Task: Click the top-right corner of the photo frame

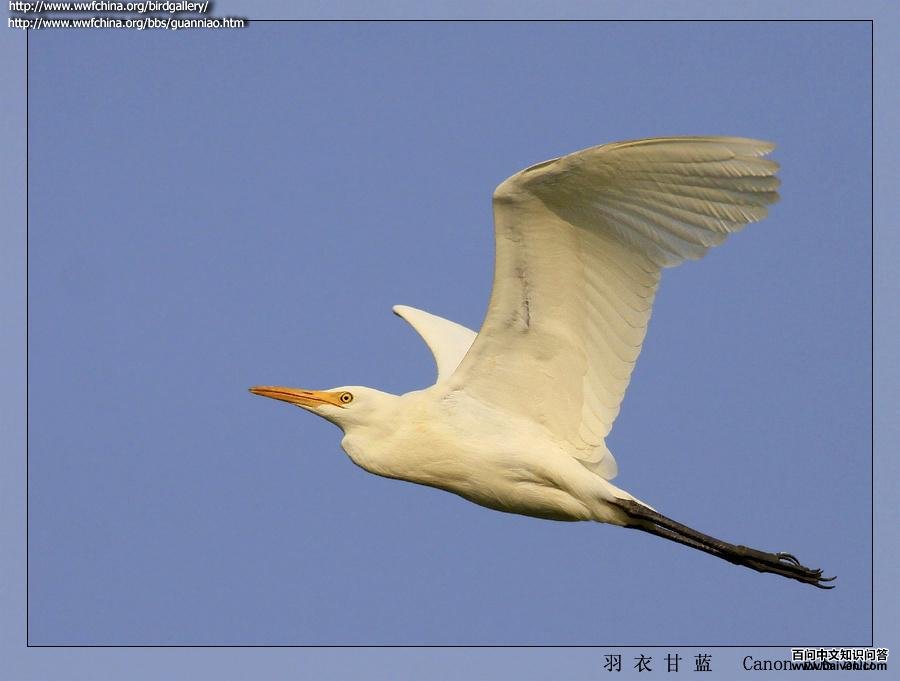Action: (872, 21)
